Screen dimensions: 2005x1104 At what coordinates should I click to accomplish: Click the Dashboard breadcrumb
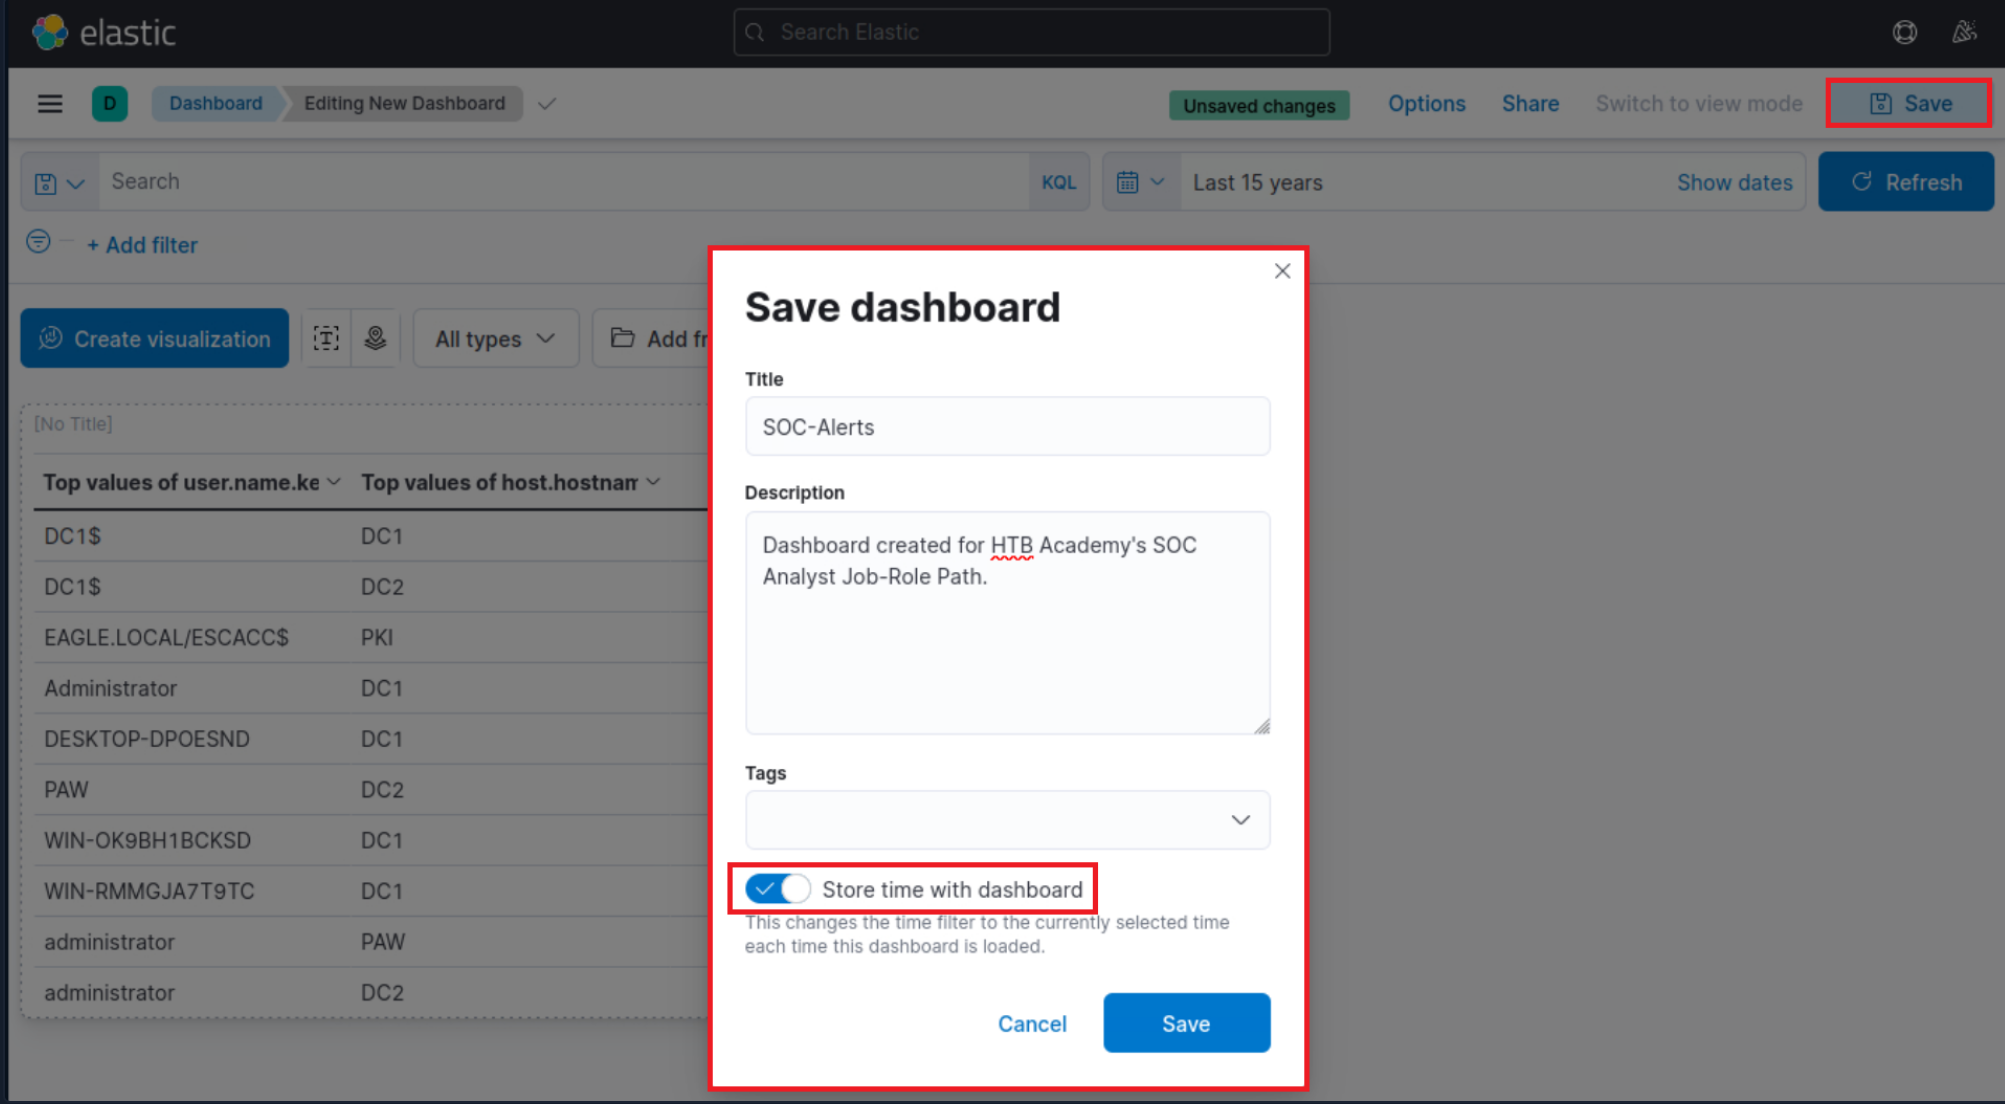tap(215, 103)
